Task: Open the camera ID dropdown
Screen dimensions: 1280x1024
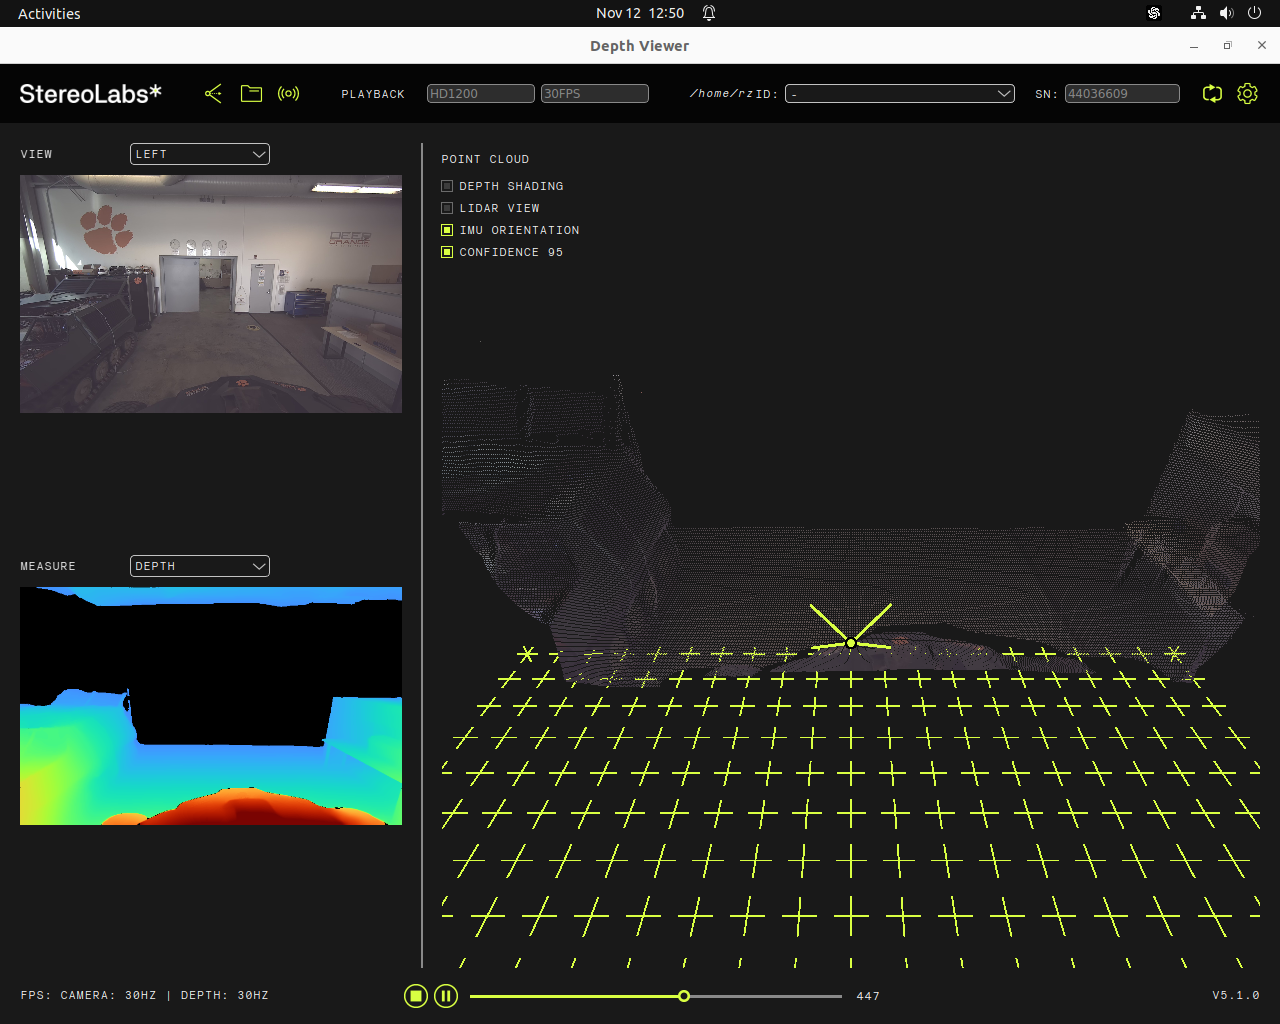Action: pyautogui.click(x=899, y=94)
